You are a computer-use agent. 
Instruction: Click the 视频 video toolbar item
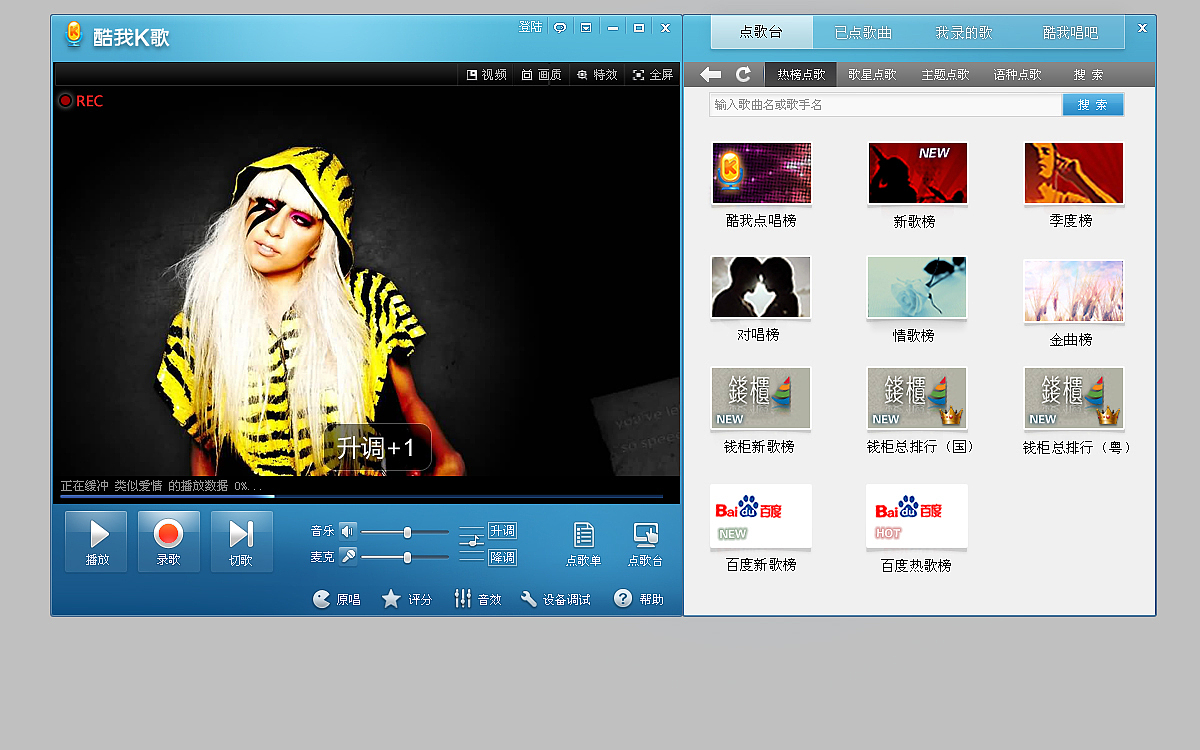coord(487,75)
